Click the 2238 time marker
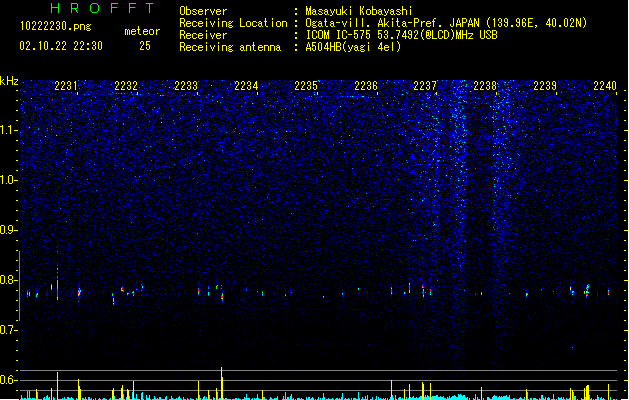Viewport: 629px width, 400px height. (x=485, y=86)
